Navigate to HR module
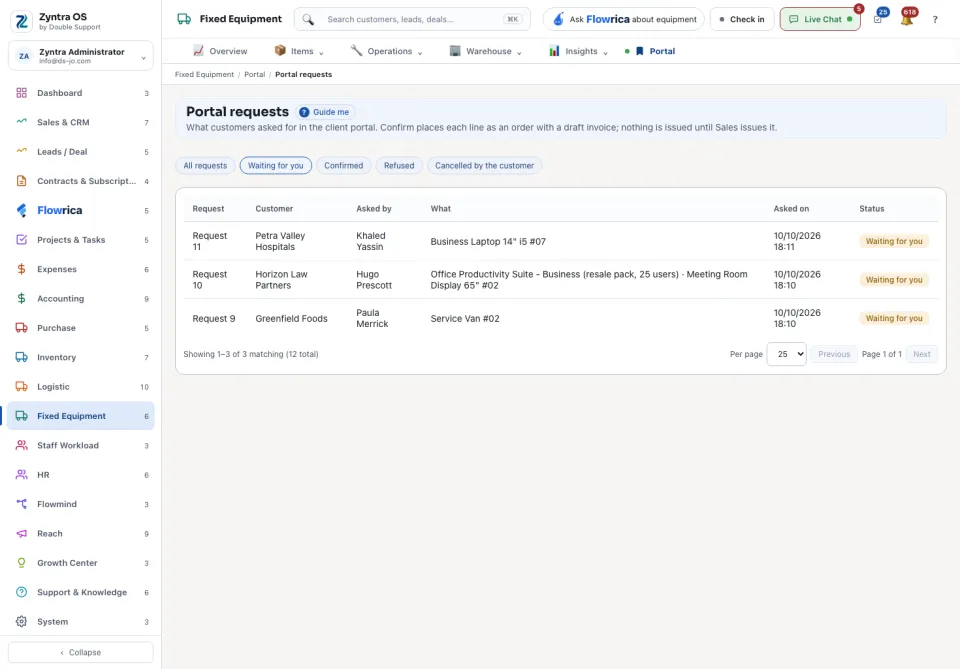Screen dimensions: 960x669 [x=81, y=475]
